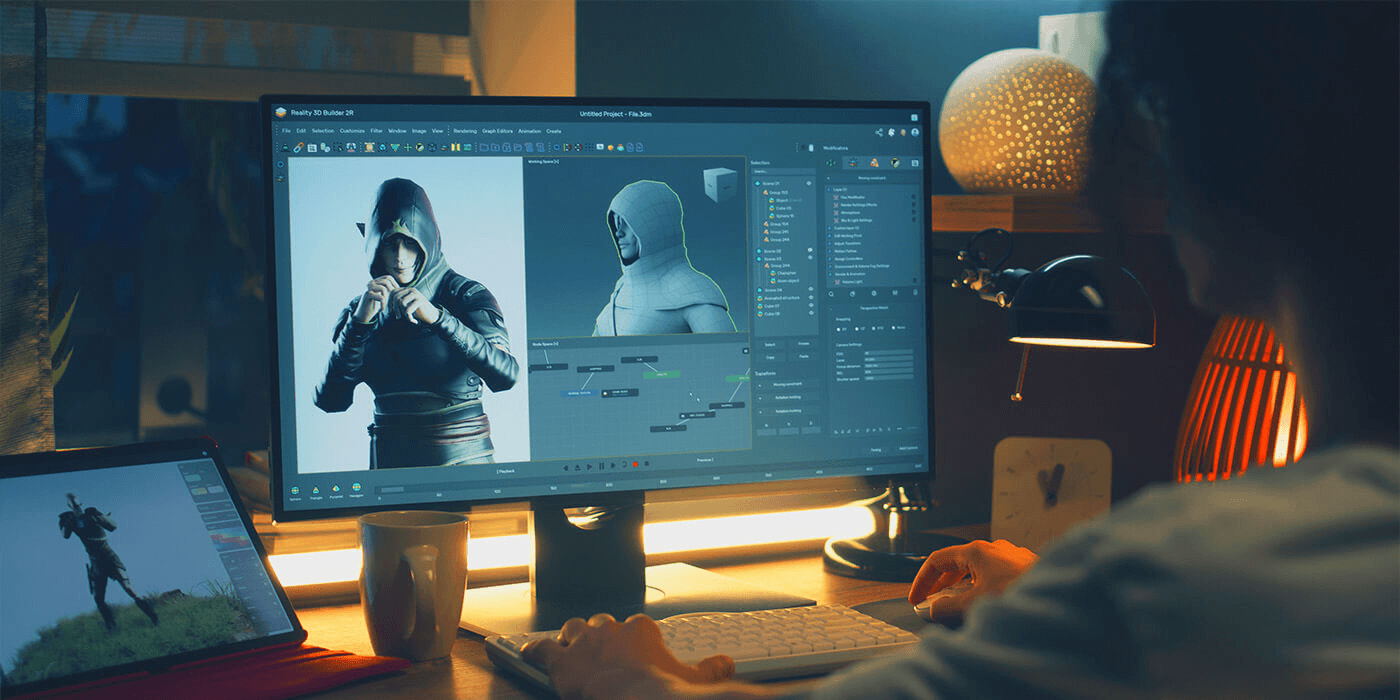
Task: Select Triangle mode in the bottom toolbar
Action: [x=315, y=490]
